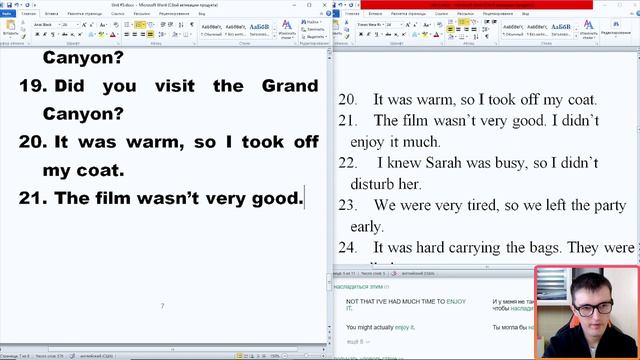Toggle Superscript in left Word window
Image resolution: width=640 pixels, height=360 pixels.
point(80,34)
